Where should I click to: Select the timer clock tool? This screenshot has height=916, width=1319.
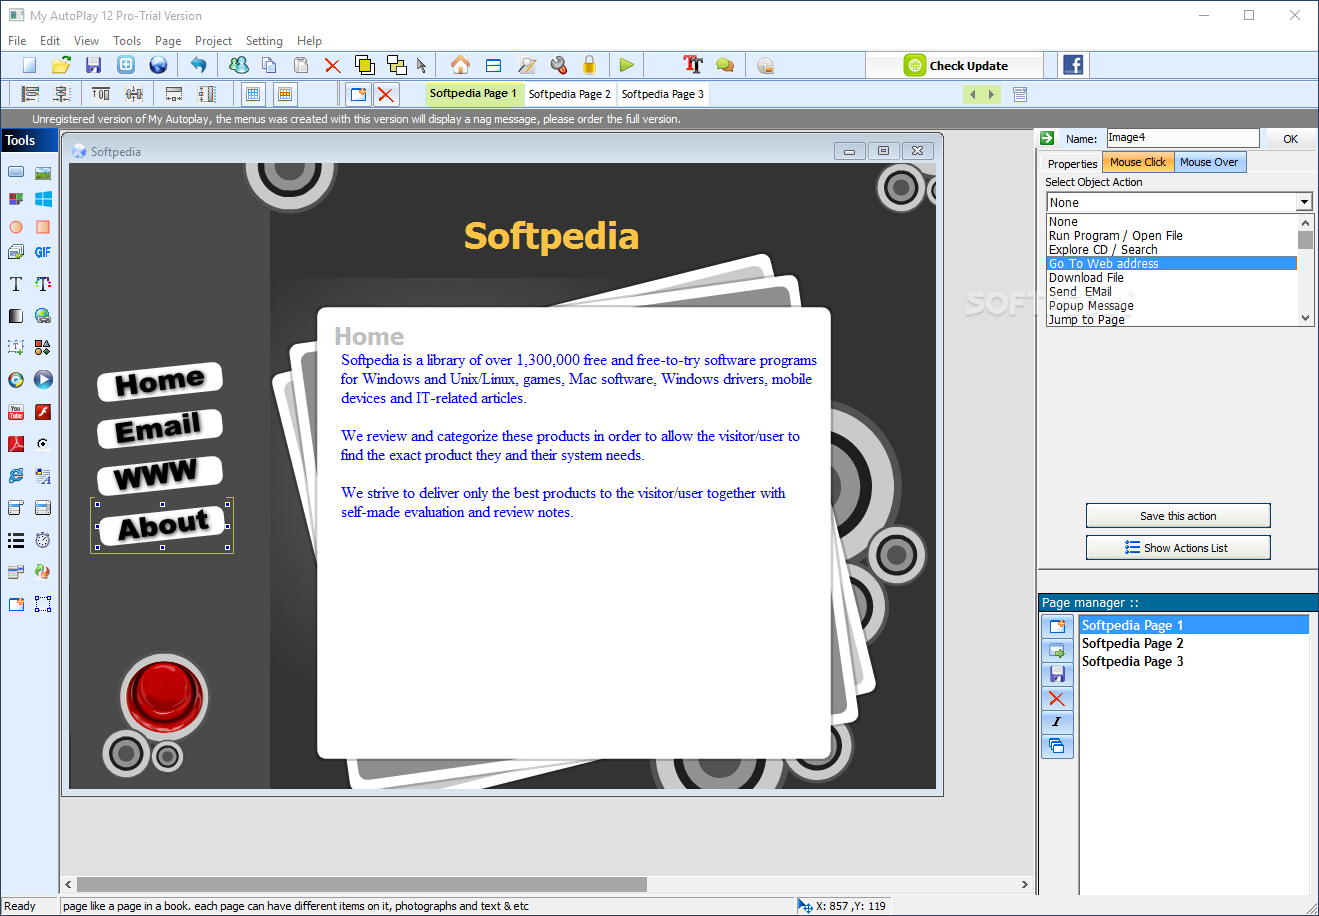coord(43,540)
